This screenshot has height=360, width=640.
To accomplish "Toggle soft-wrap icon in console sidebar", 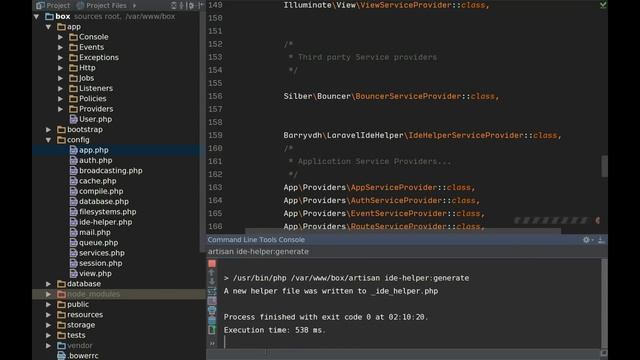I will click(x=212, y=291).
